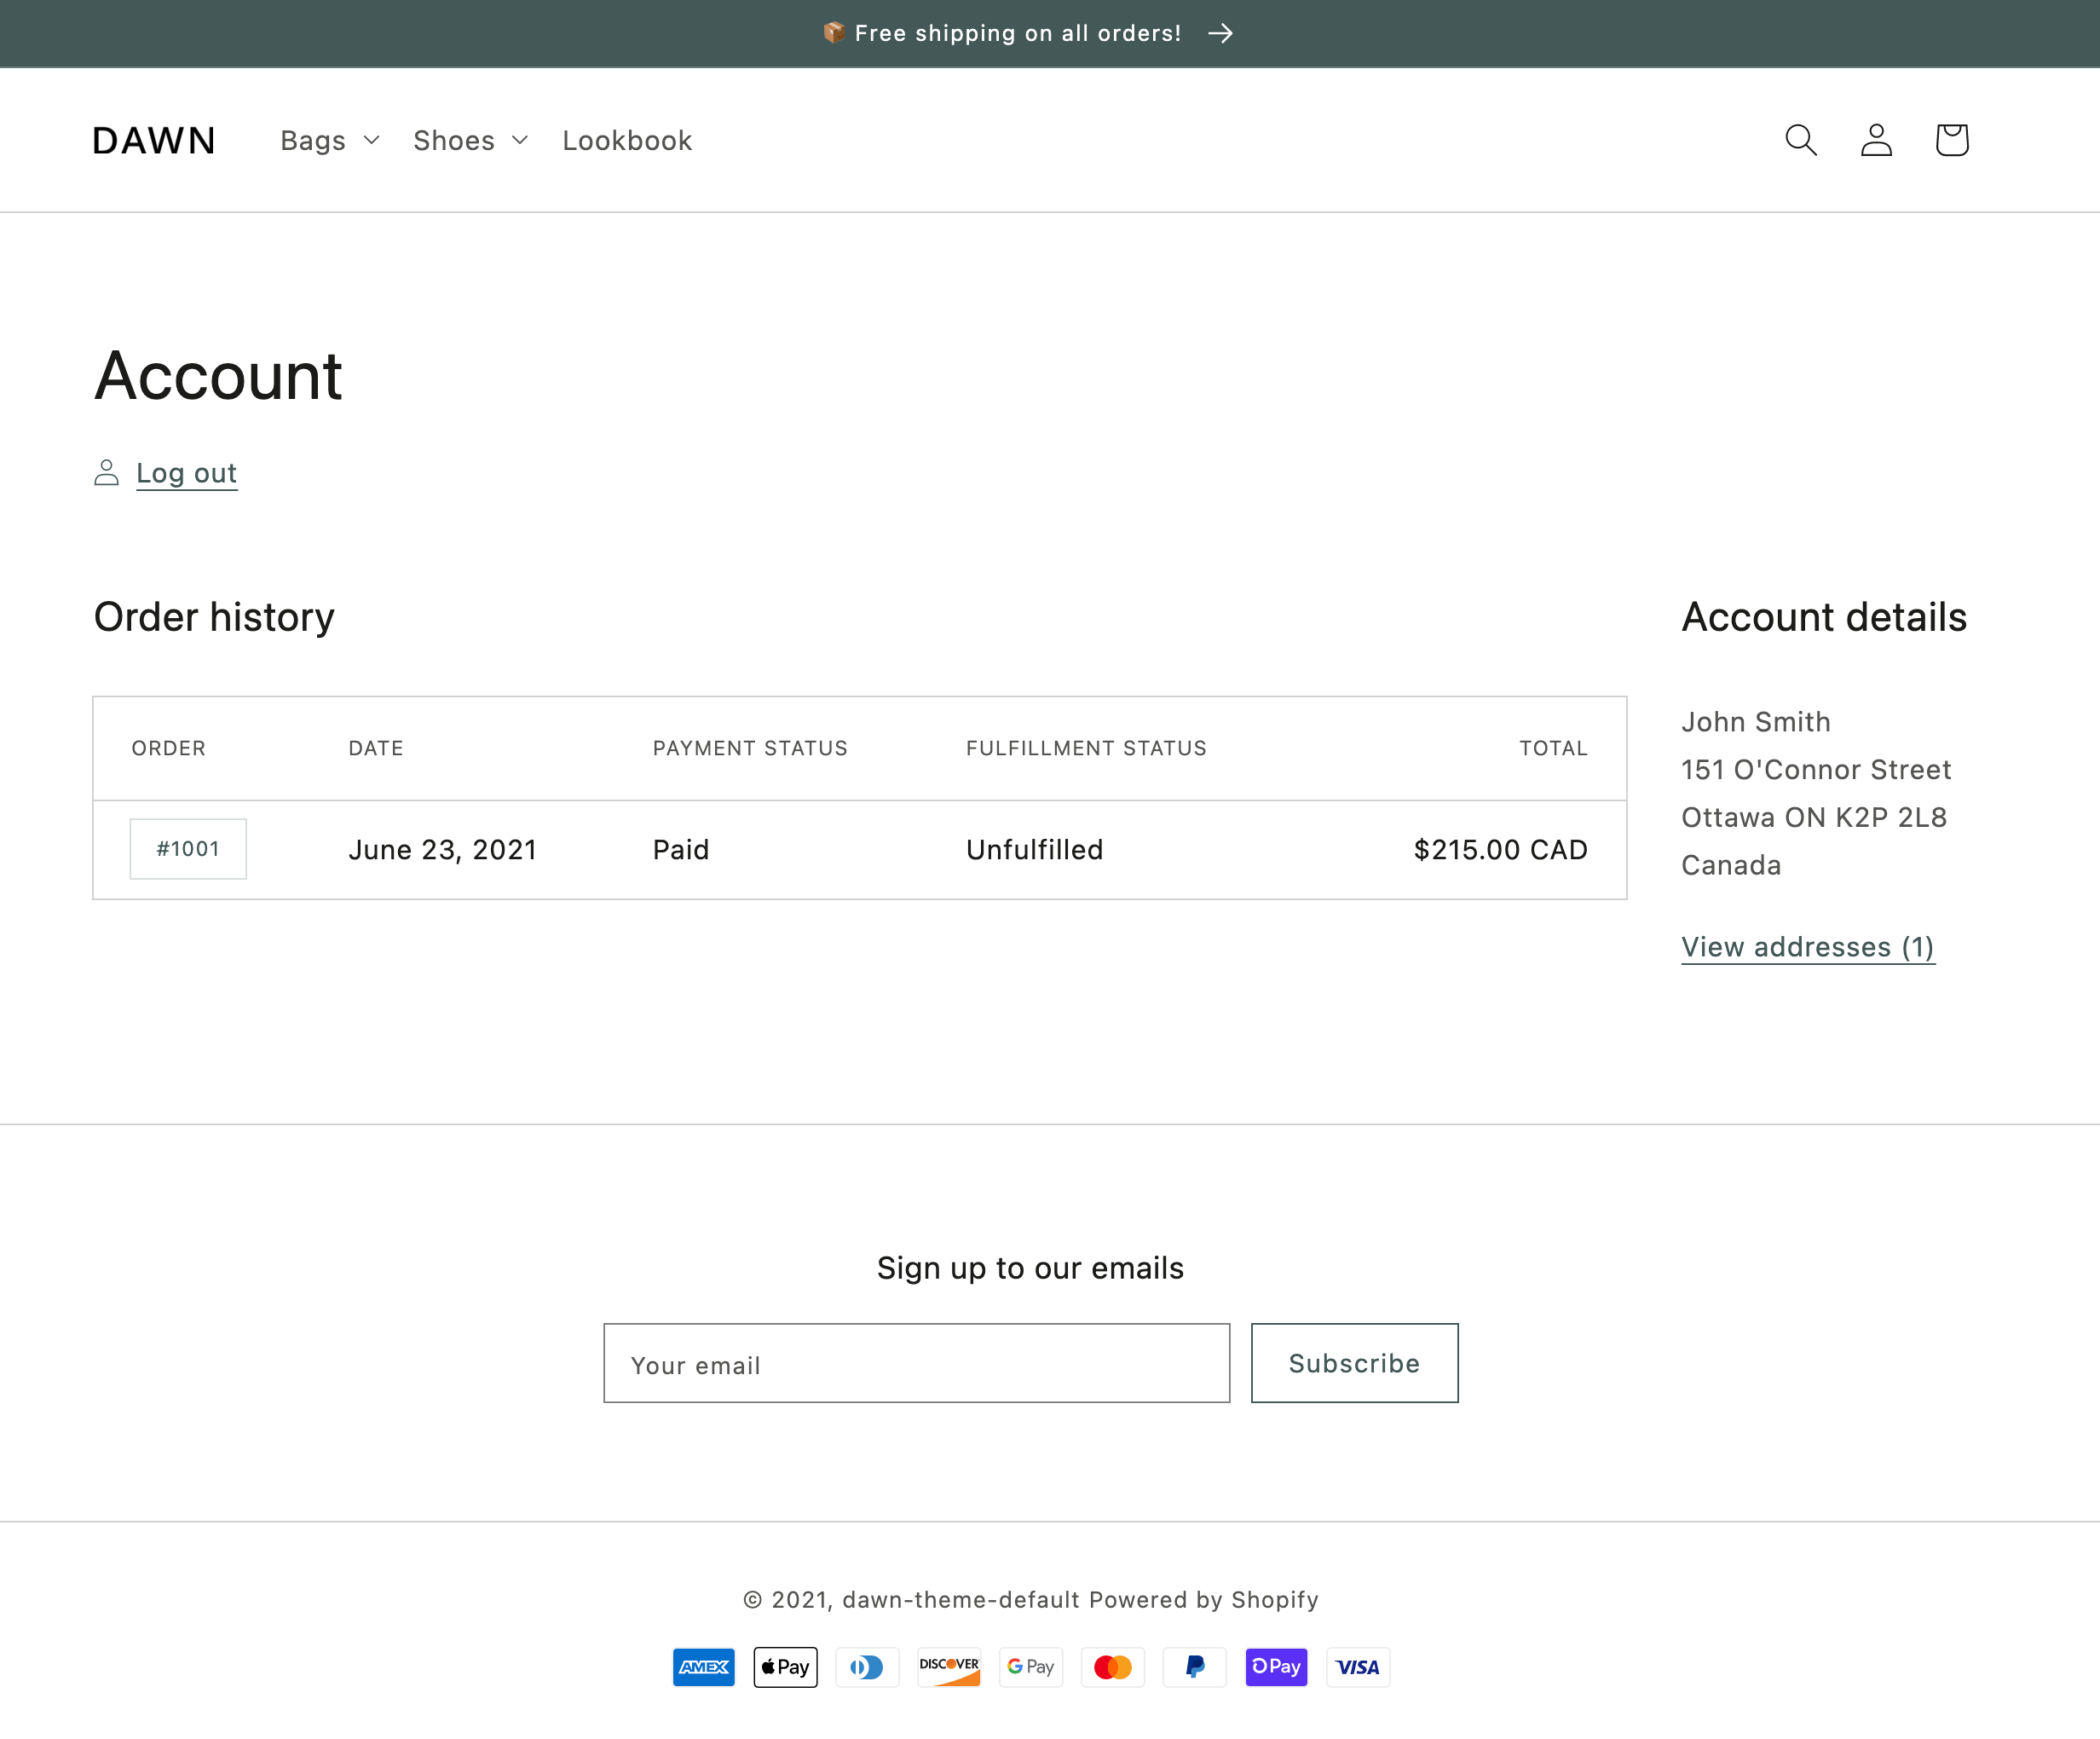Open the Lookbook menu item

pyautogui.click(x=627, y=141)
